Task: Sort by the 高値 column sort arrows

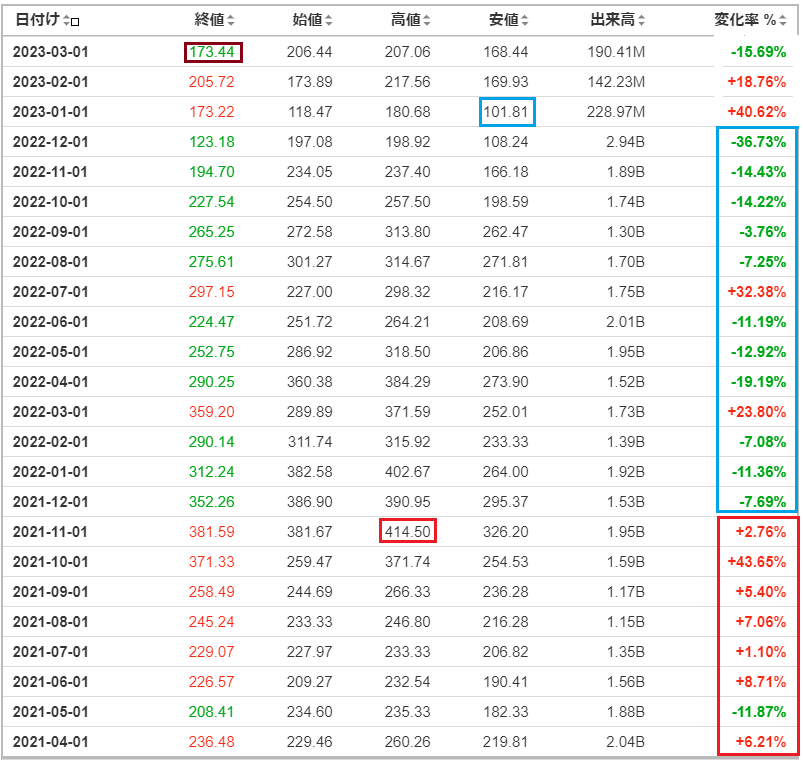Action: pos(427,20)
